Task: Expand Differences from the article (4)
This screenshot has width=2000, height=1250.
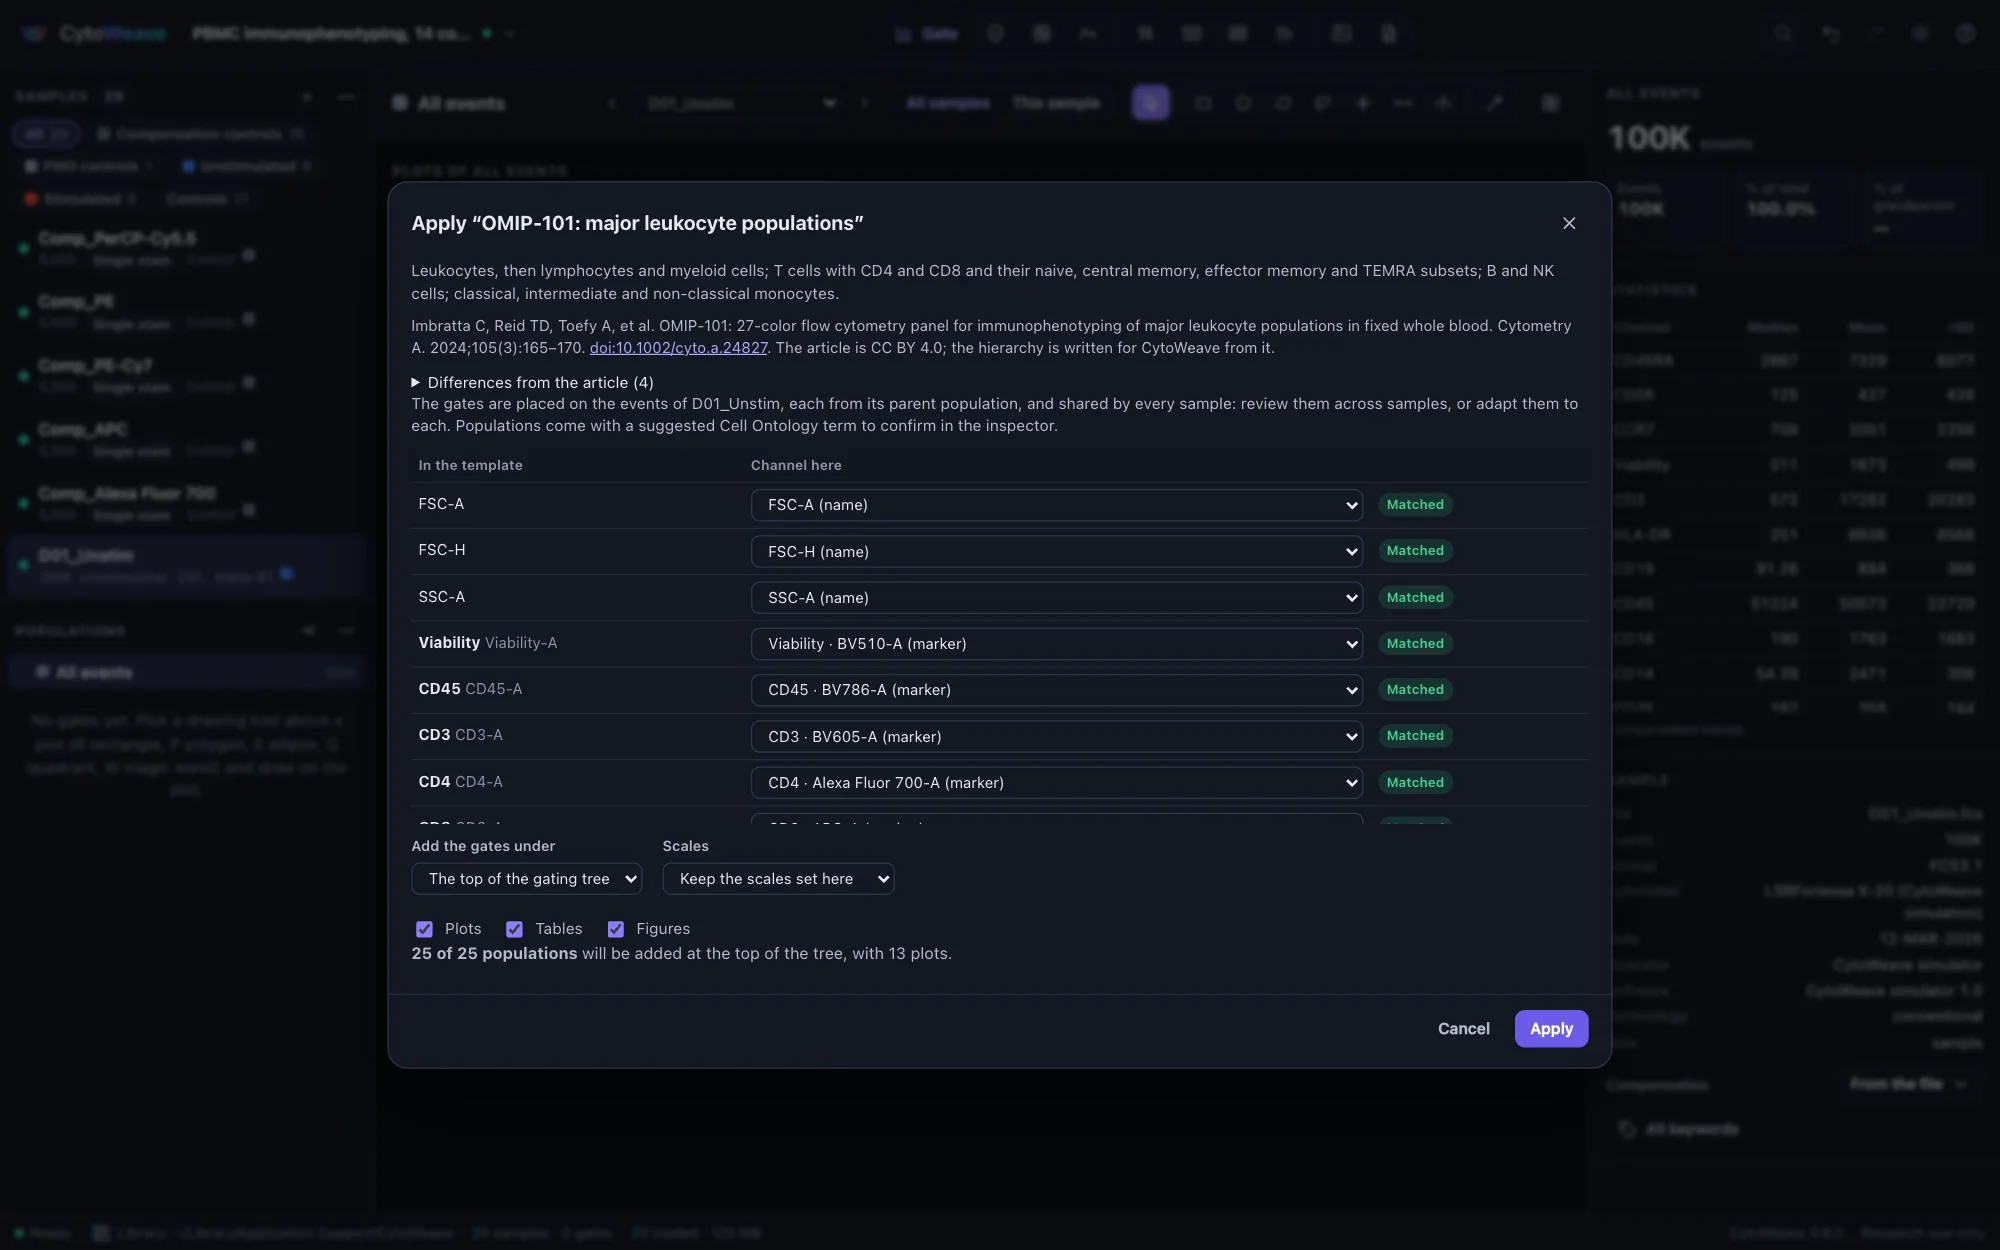Action: click(532, 382)
